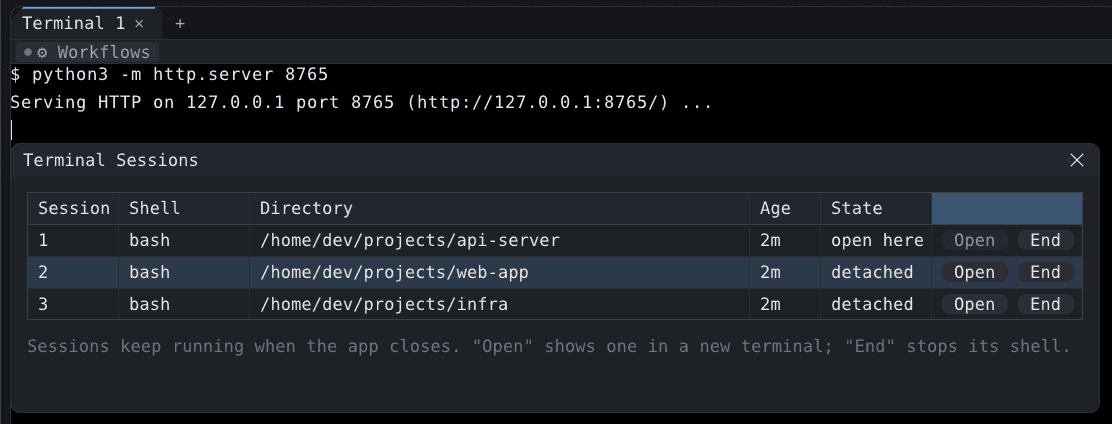The height and width of the screenshot is (424, 1112).
Task: Click the python3 http.server command line
Action: pyautogui.click(x=169, y=74)
